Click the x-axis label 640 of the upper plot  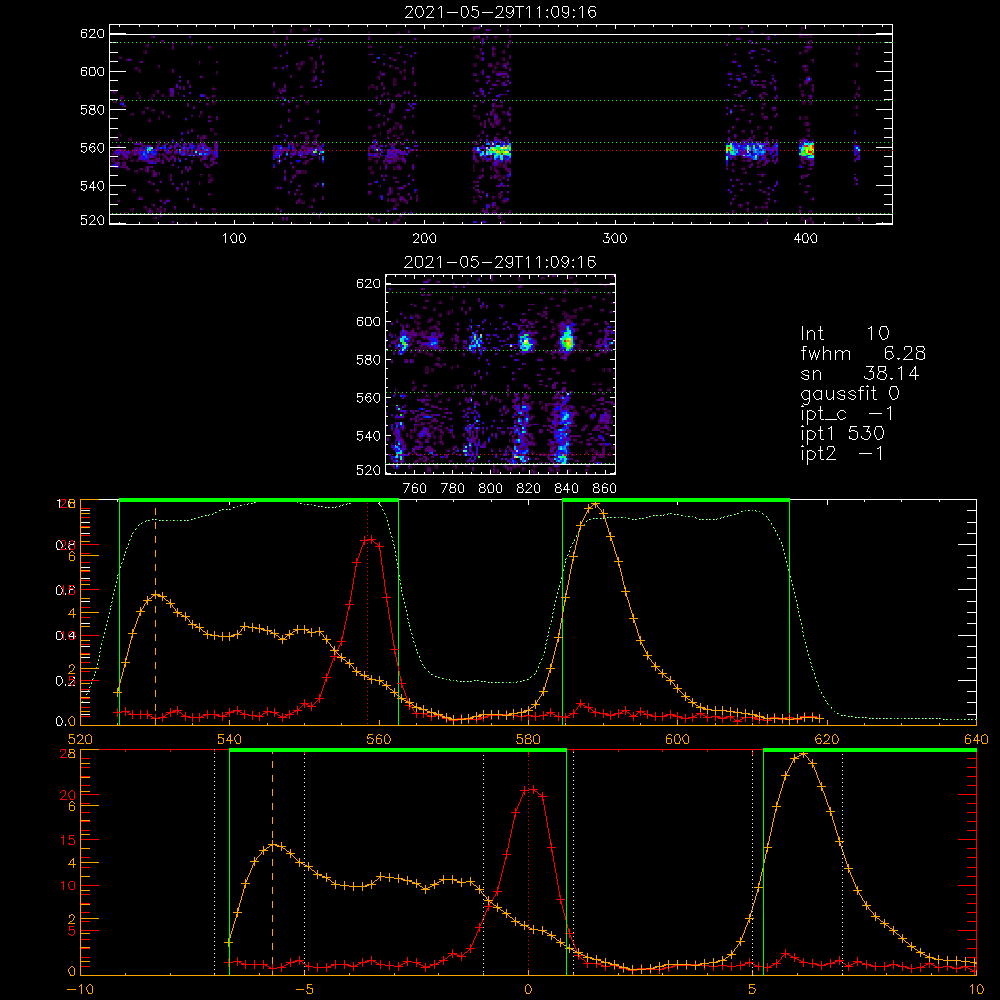coord(976,739)
